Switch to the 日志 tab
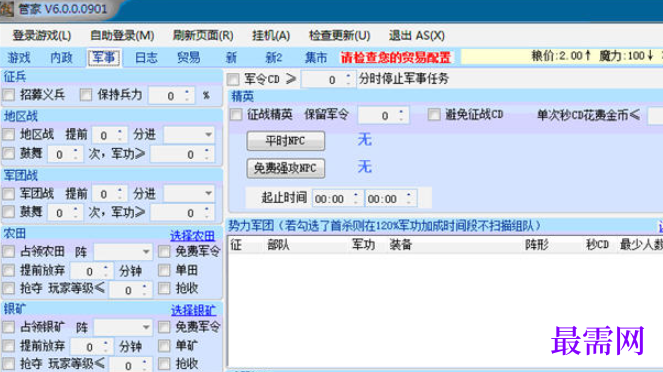663x372 pixels. (146, 57)
